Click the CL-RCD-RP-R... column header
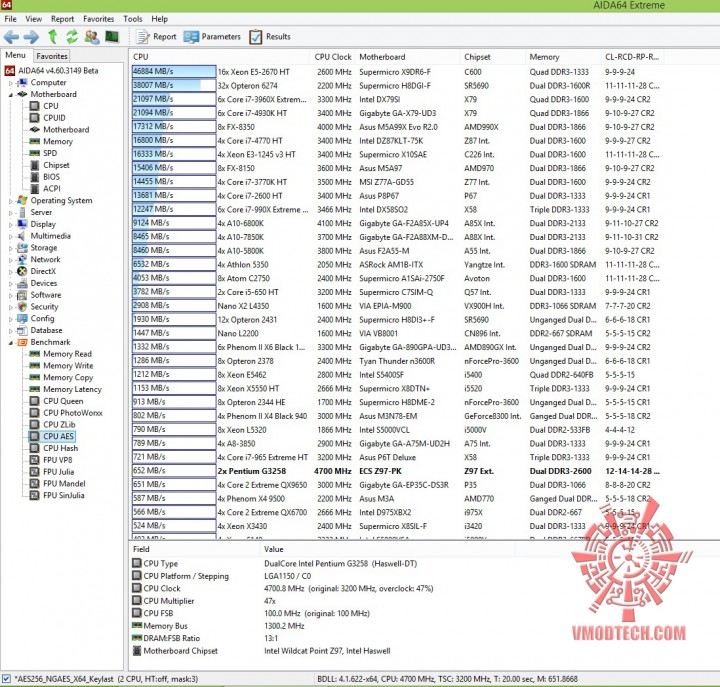Viewport: 720px width, 687px height. click(x=633, y=57)
